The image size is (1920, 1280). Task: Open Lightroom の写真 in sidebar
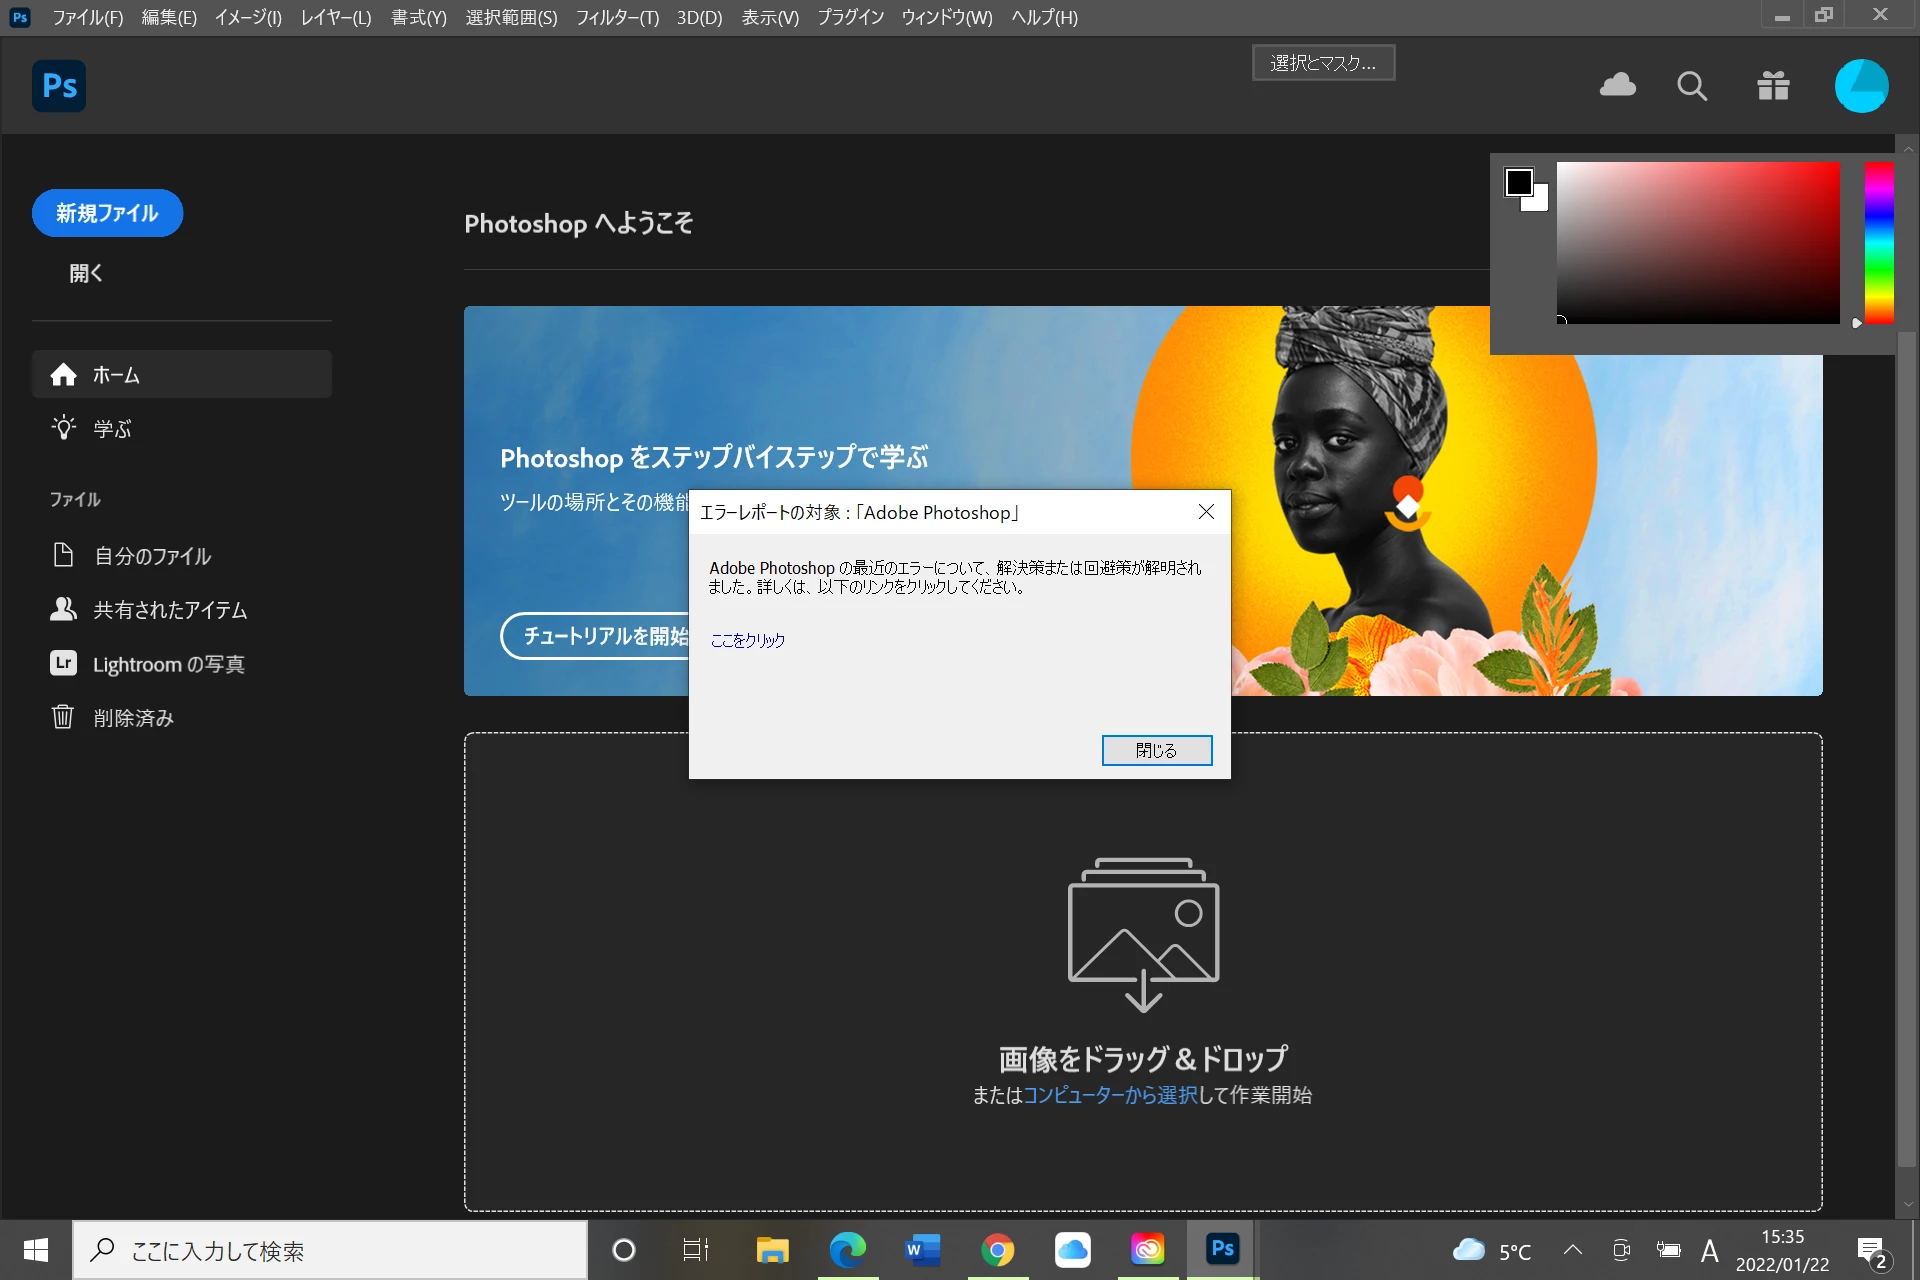[x=168, y=664]
